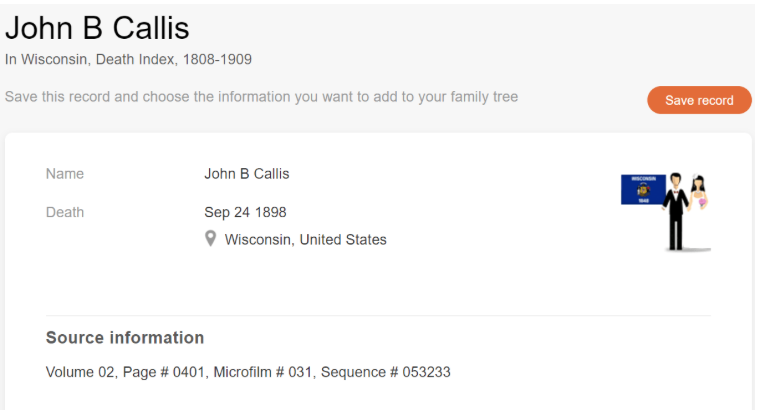The height and width of the screenshot is (413, 763).
Task: Click the Volume 02 source text
Action: [80, 372]
